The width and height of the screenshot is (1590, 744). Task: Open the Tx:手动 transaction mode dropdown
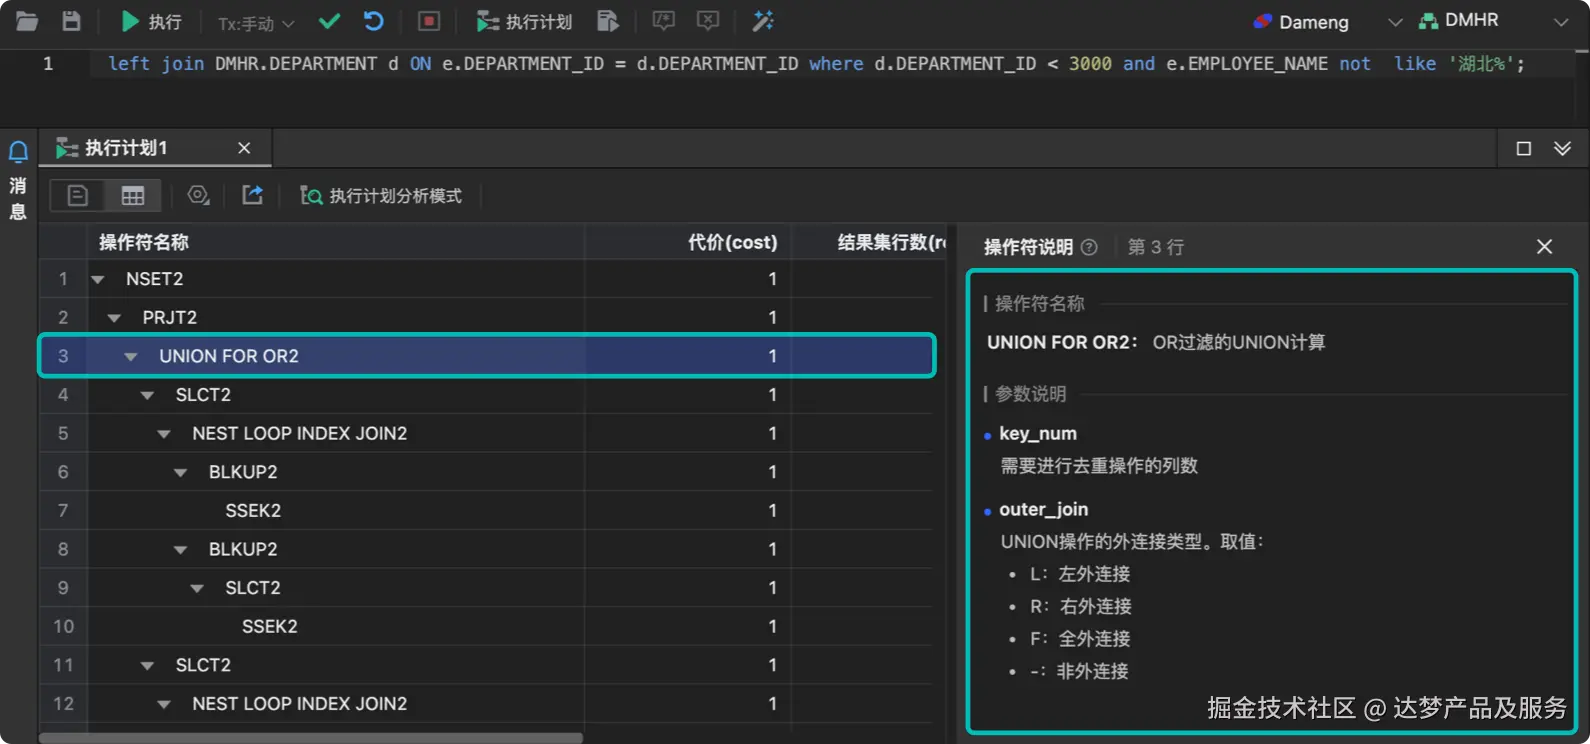click(256, 22)
